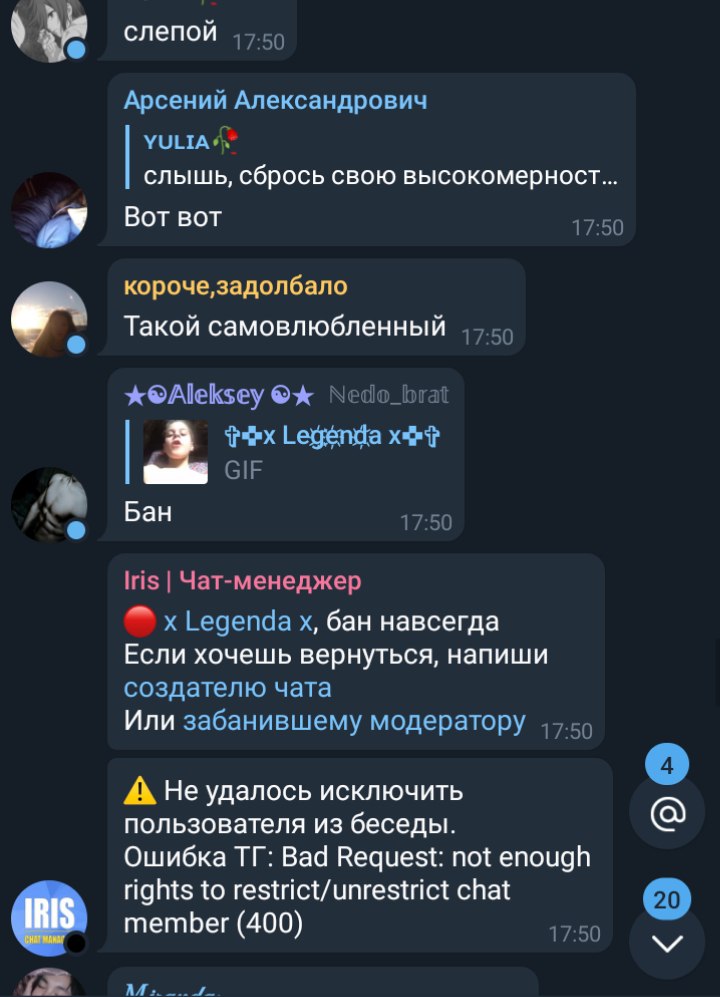The image size is (720, 997).
Task: Tap the unread count badge showing 20
Action: (x=667, y=899)
